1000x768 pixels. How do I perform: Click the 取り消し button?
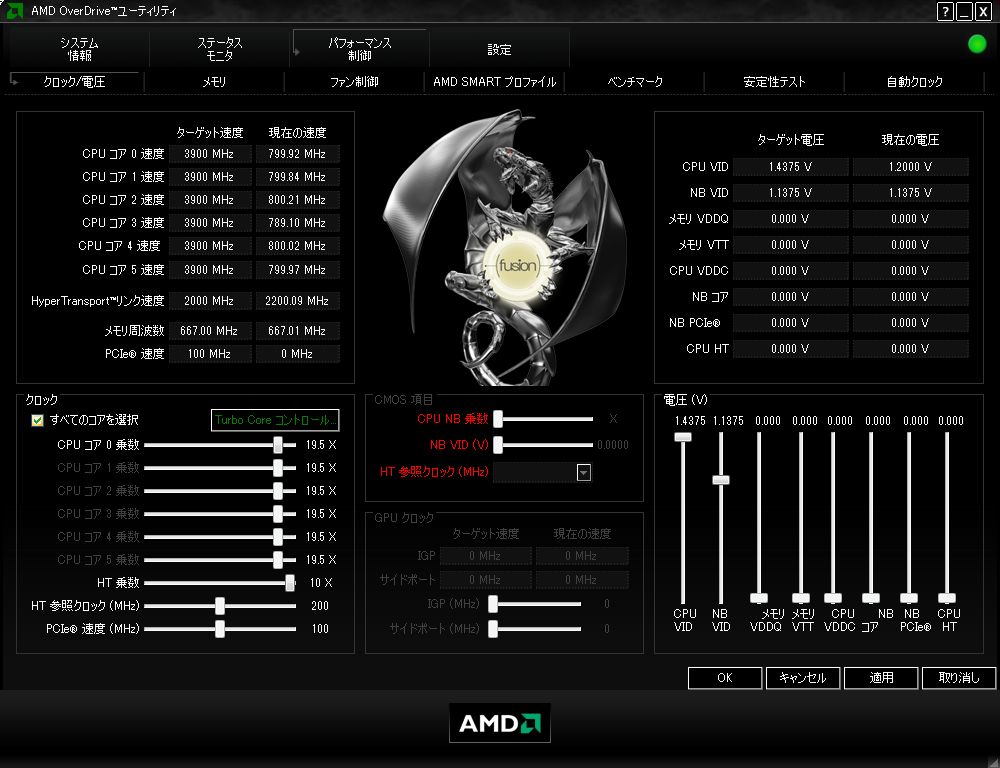pos(959,677)
